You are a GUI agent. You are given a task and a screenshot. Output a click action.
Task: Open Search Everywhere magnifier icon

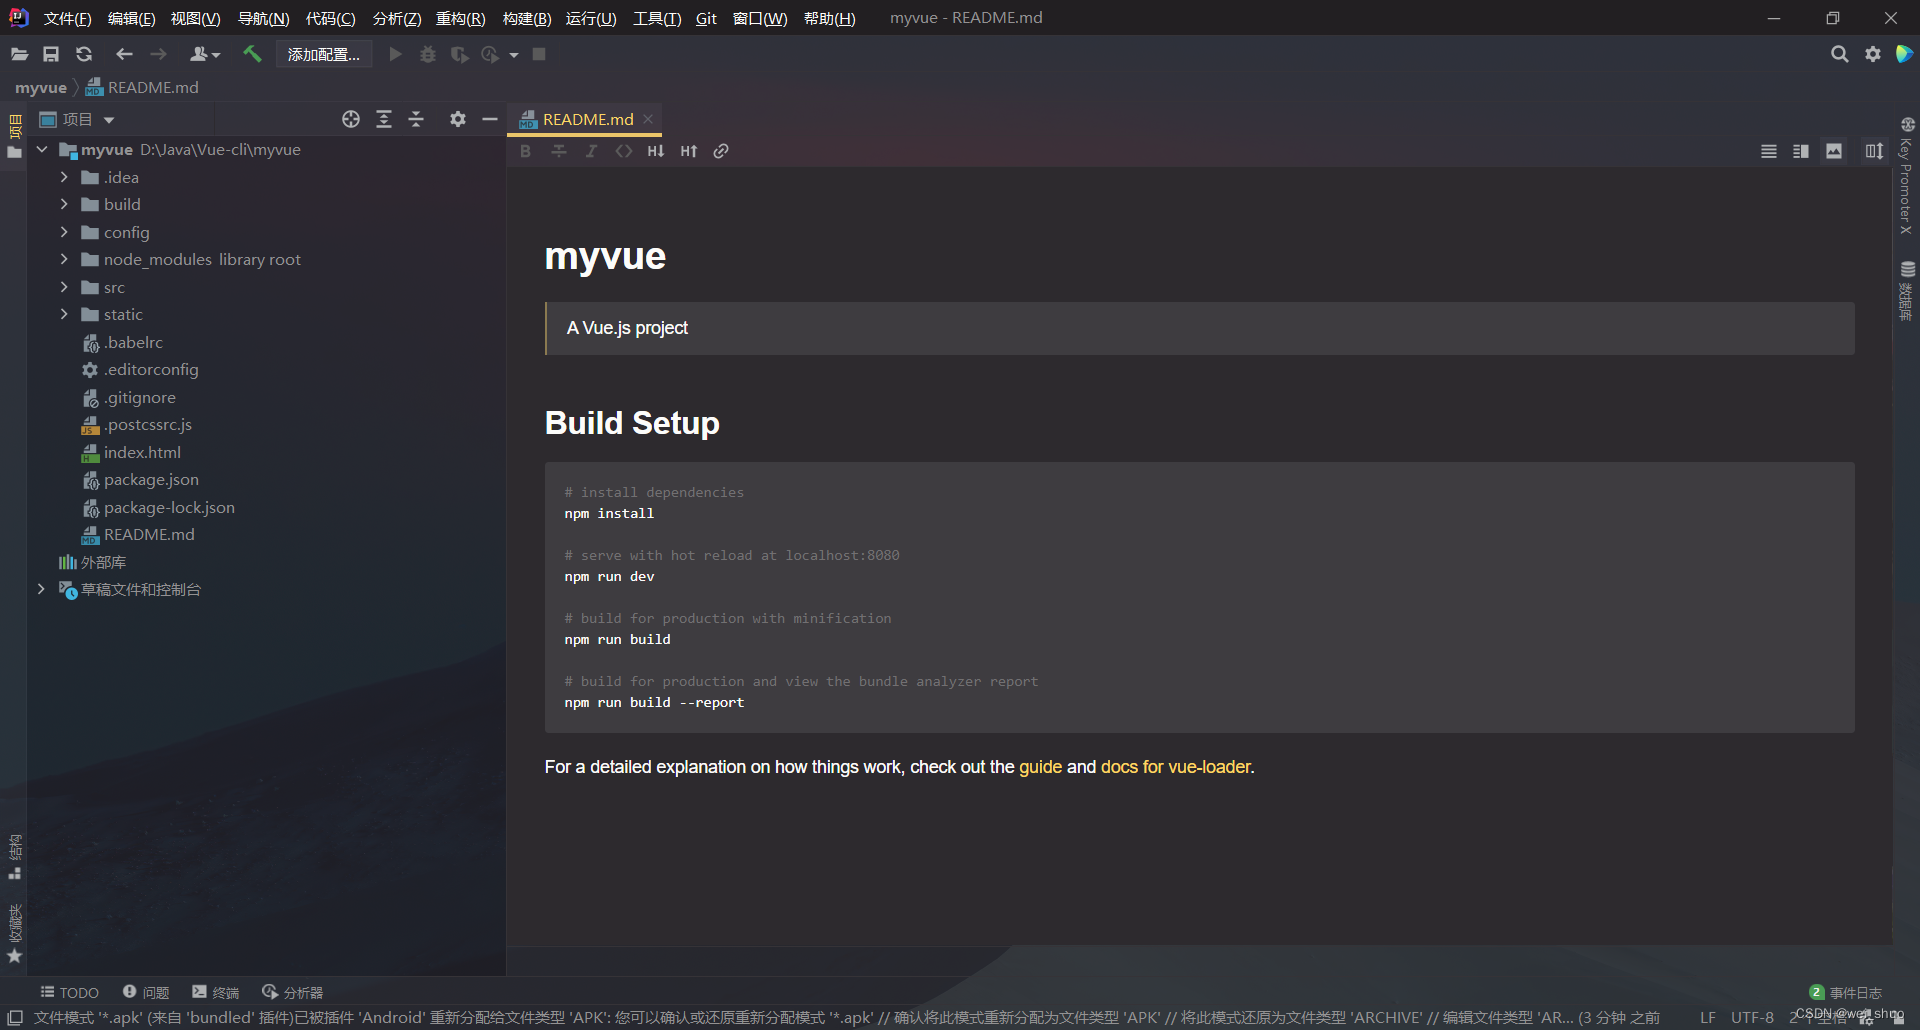pos(1839,54)
